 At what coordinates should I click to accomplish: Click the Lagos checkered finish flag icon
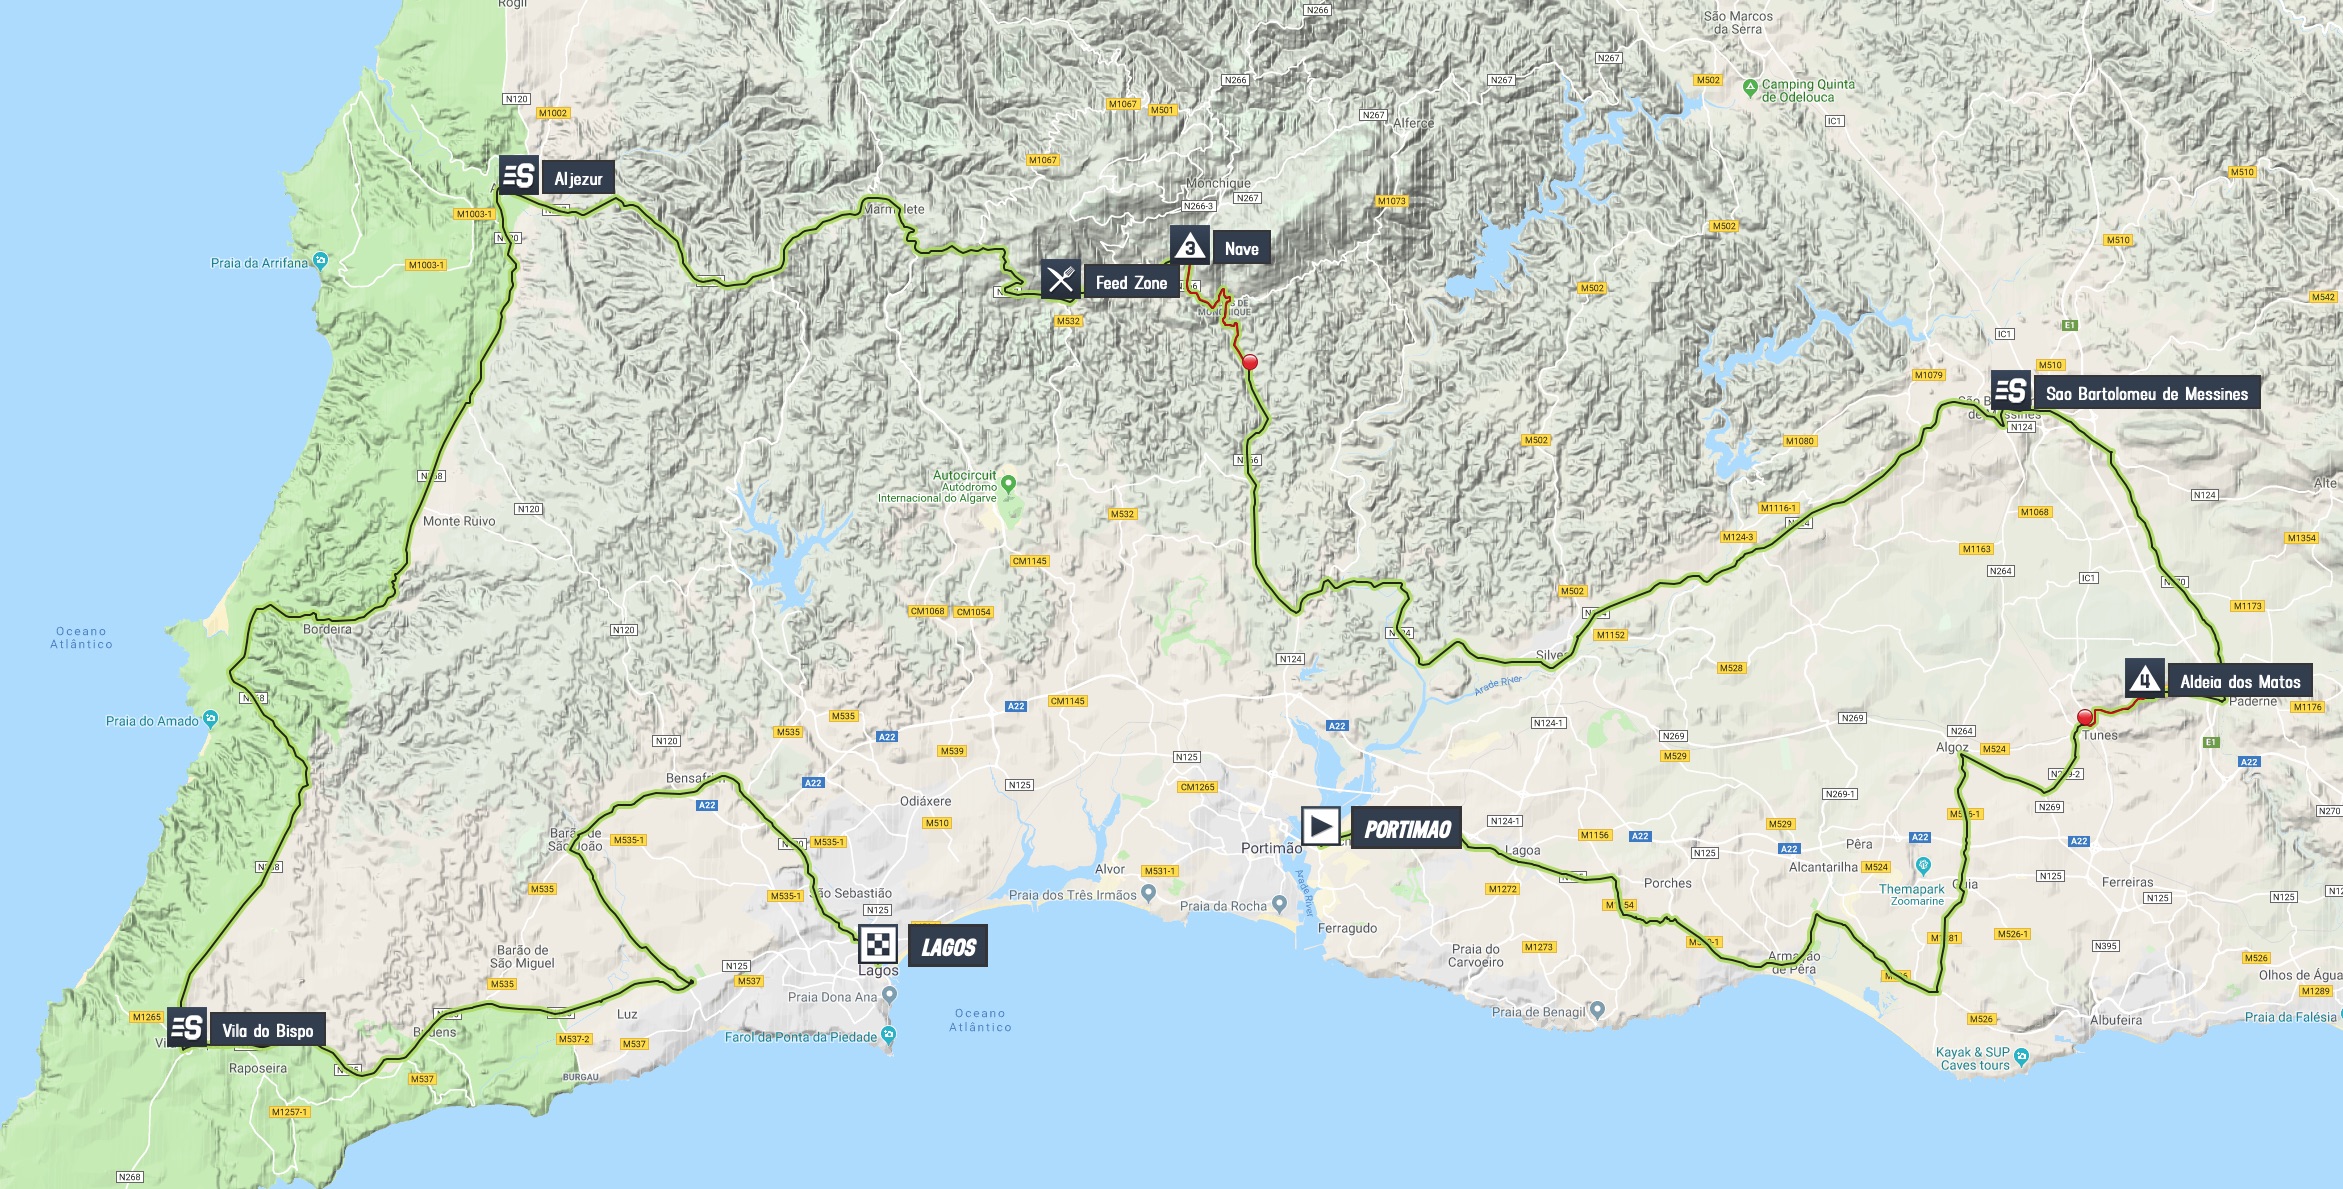tap(878, 944)
